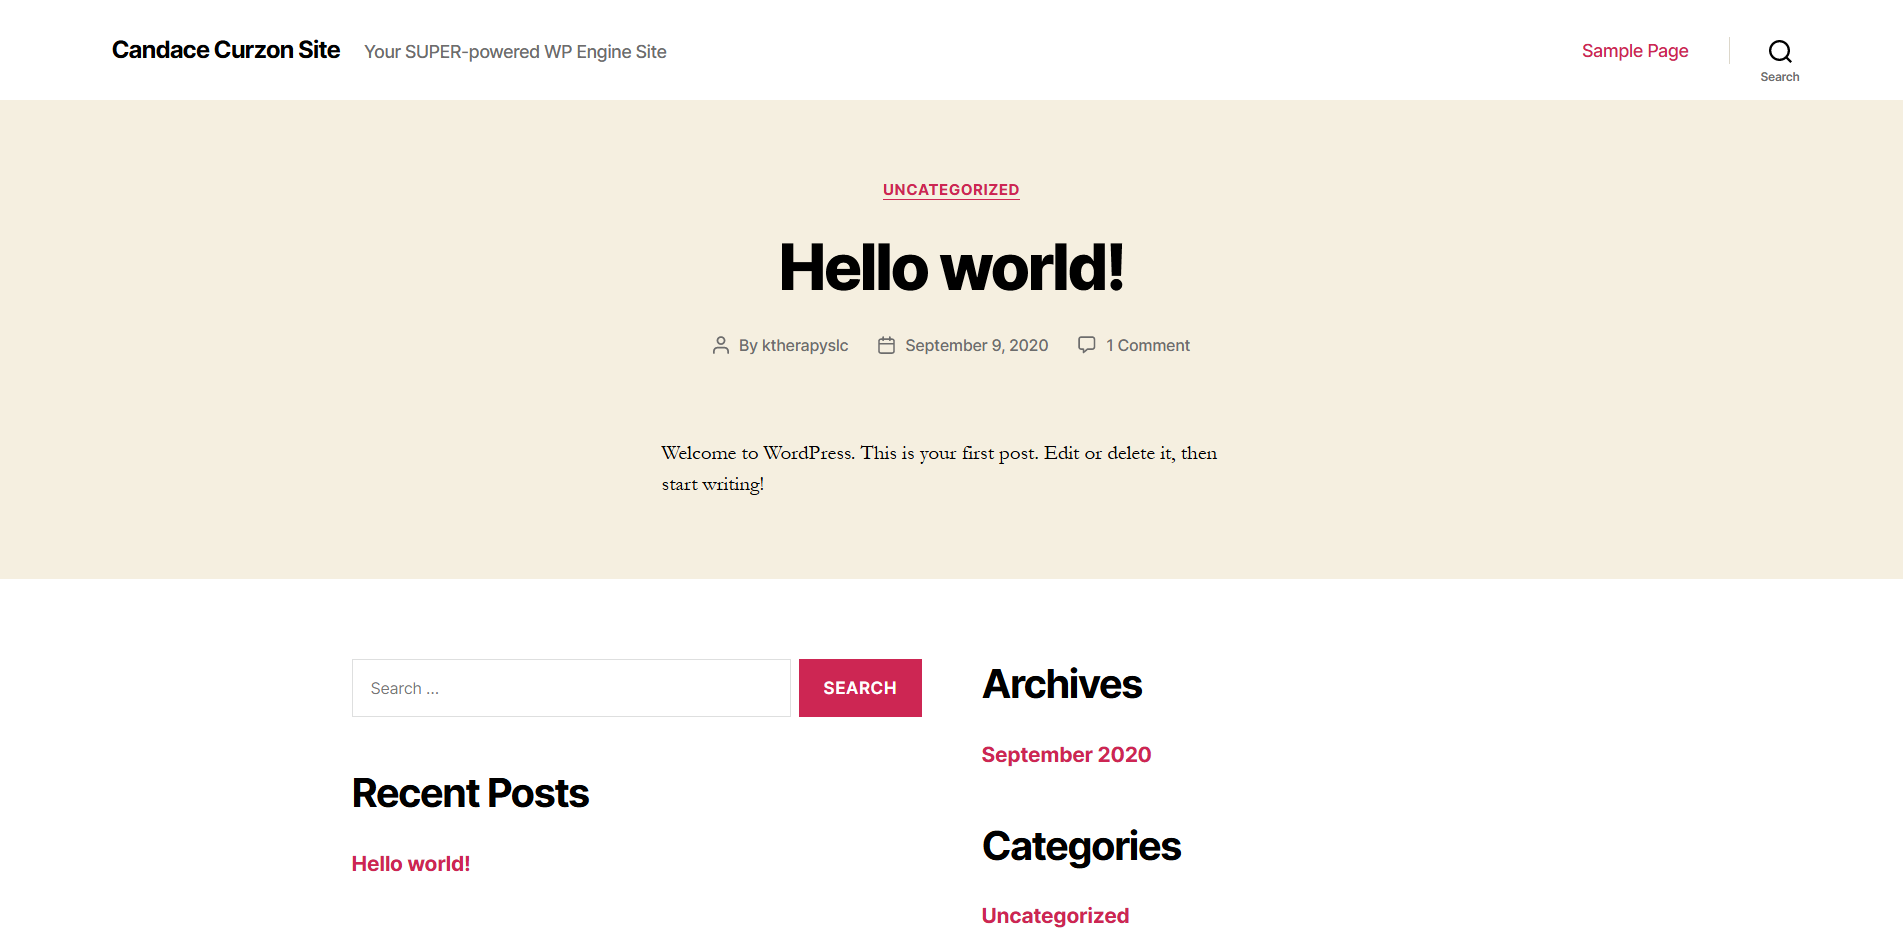View author ktherapyslc posts
Image resolution: width=1903 pixels, height=937 pixels.
tap(805, 345)
